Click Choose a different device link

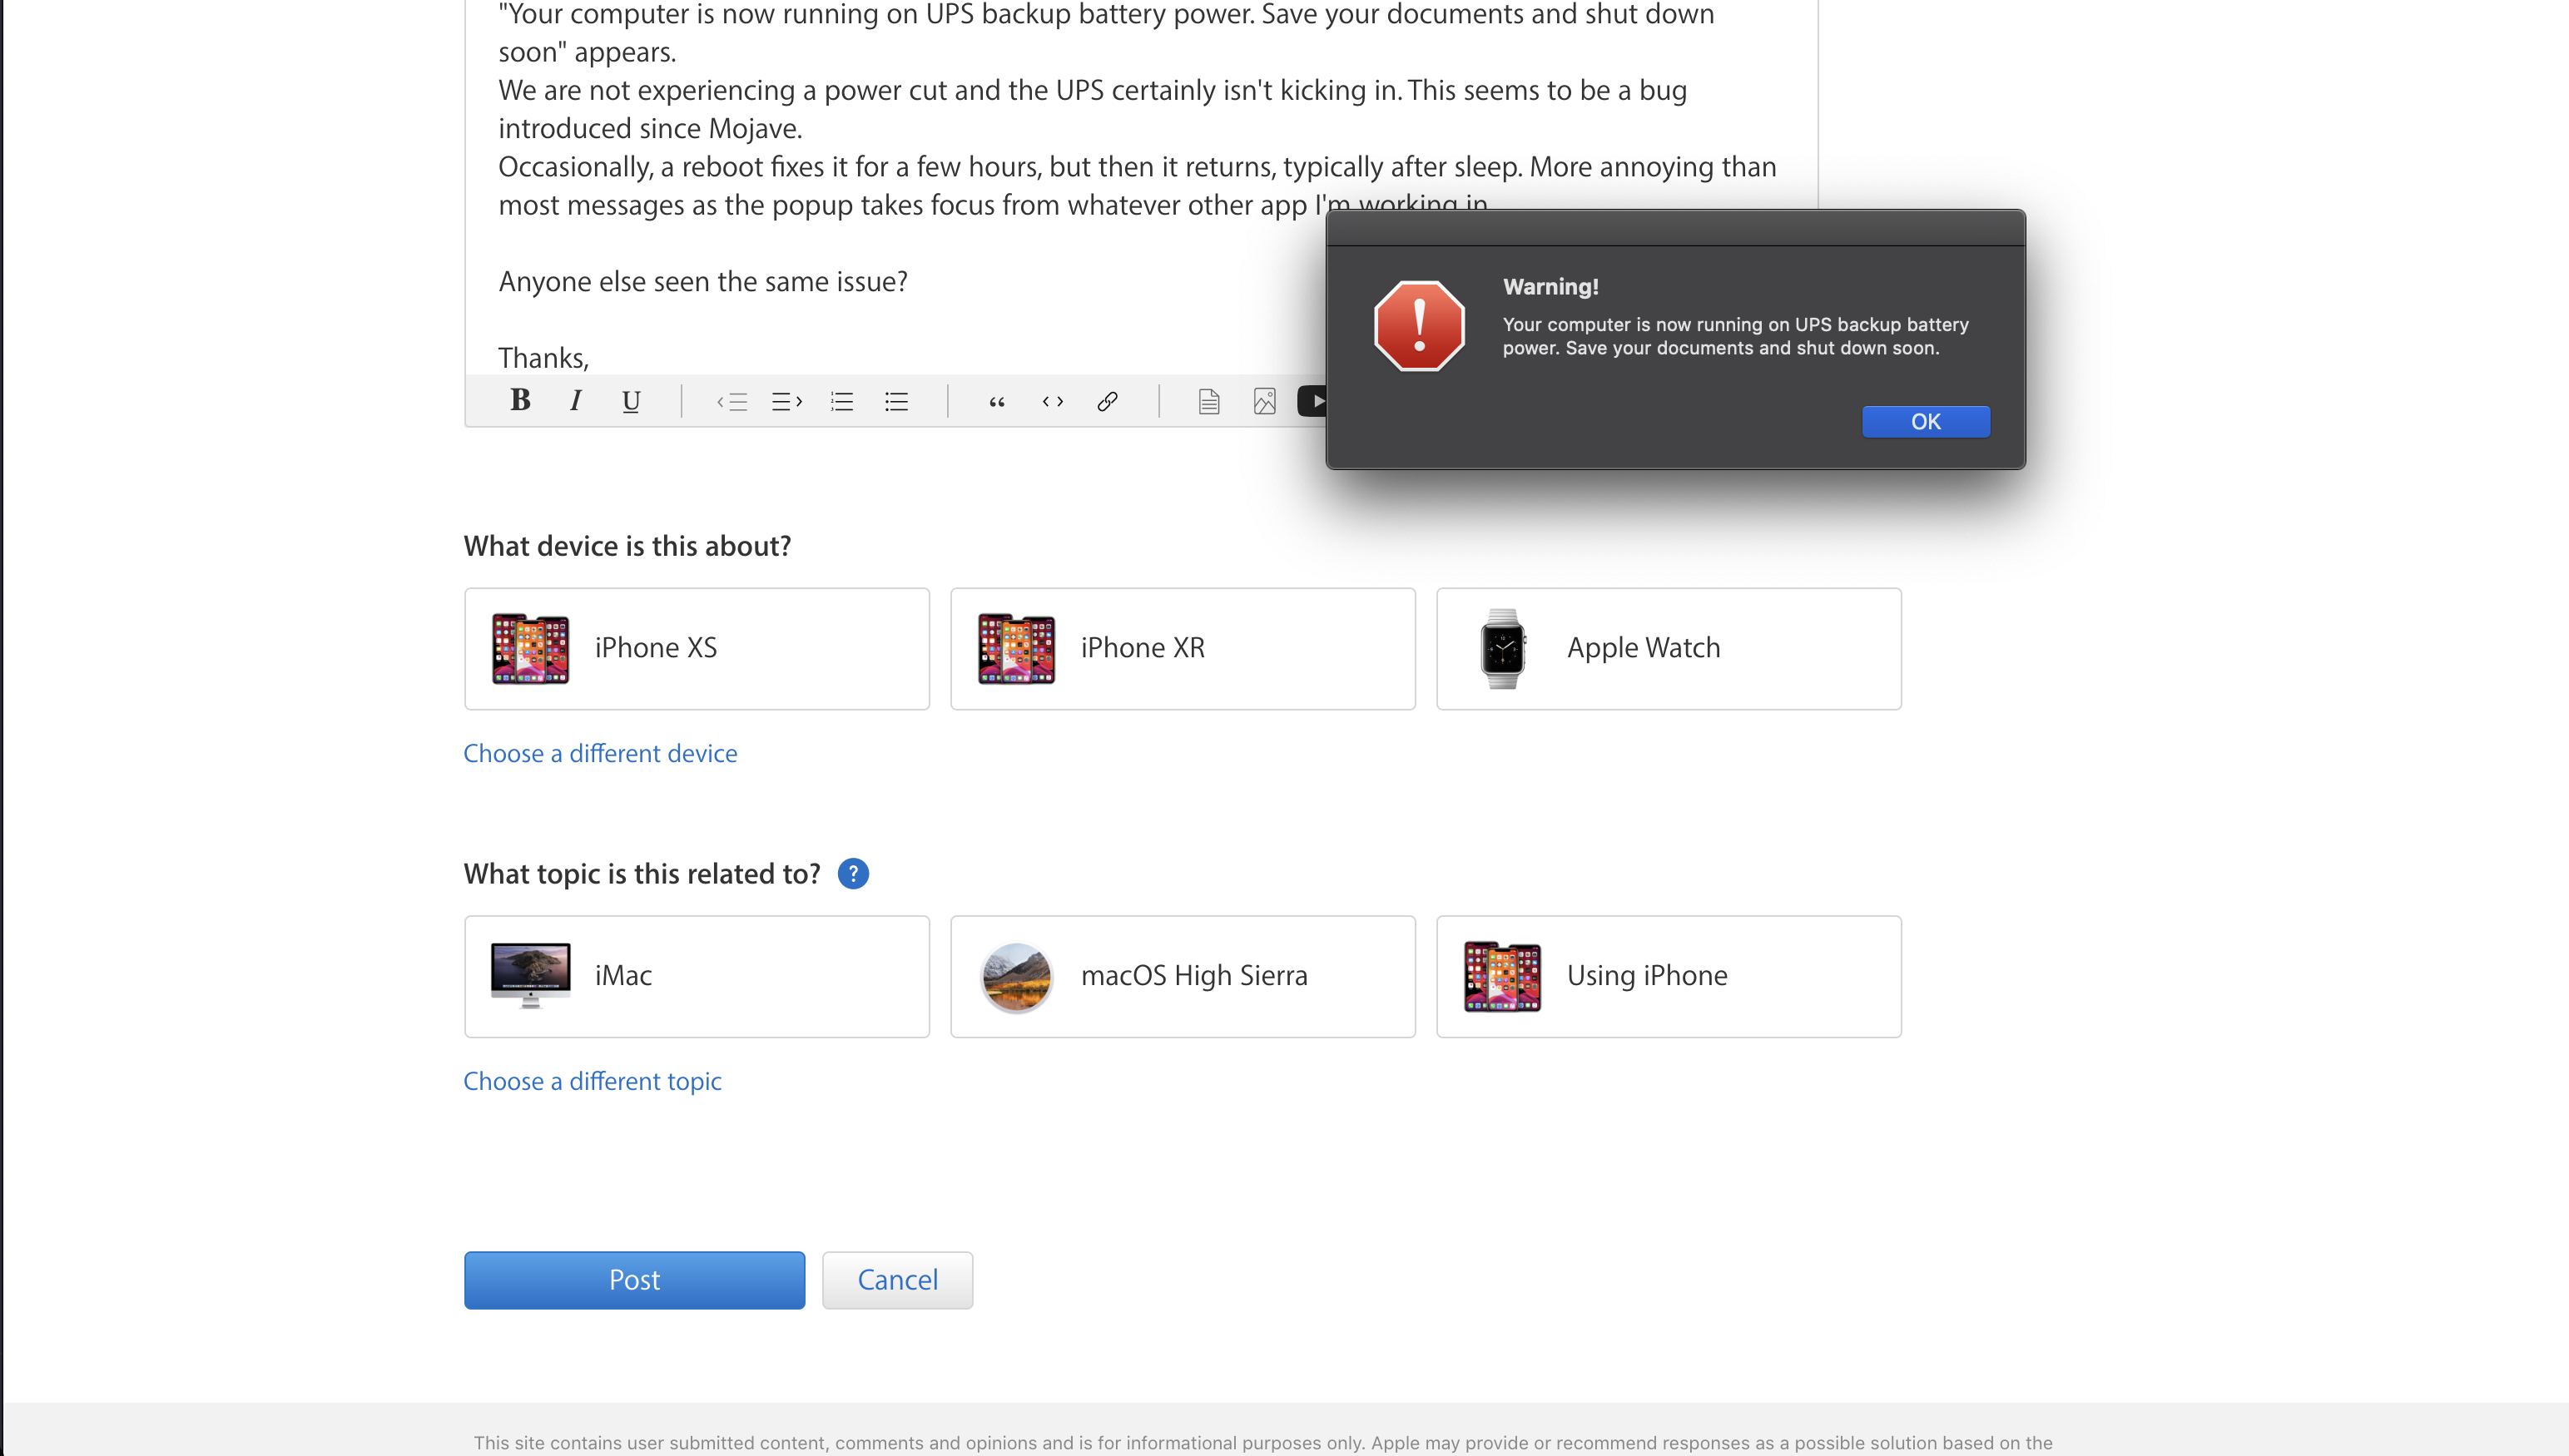point(600,753)
